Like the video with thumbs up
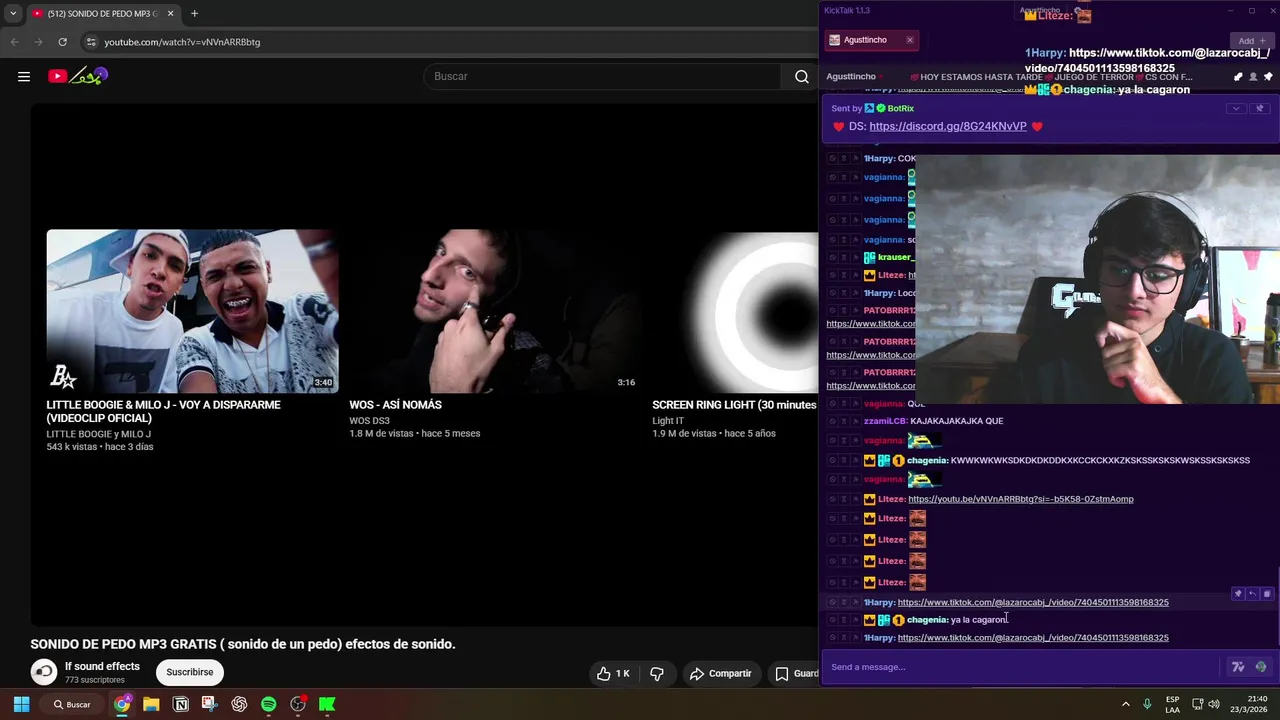Screen dimensions: 1280x720 613,674
